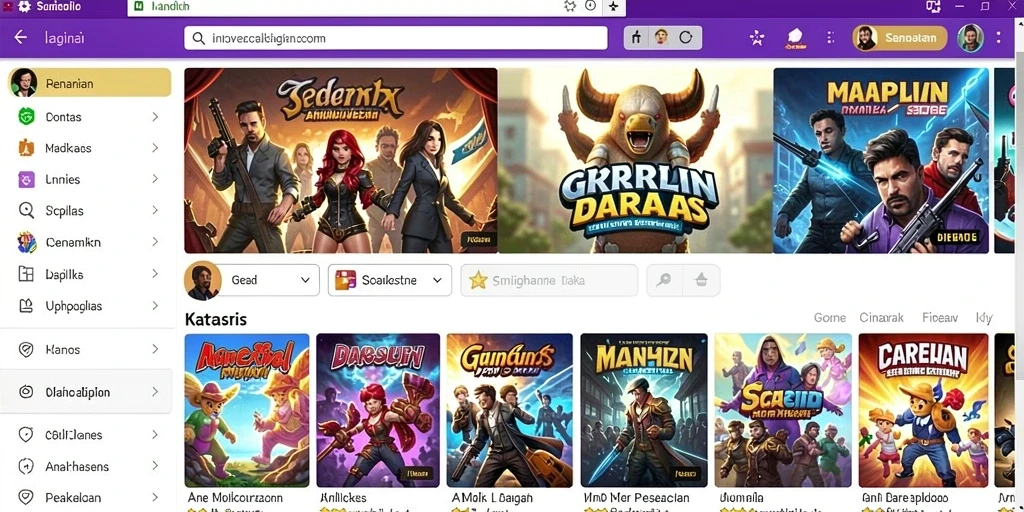Expand the Lnnies sidebar chevron
The height and width of the screenshot is (512, 1024).
tap(155, 179)
